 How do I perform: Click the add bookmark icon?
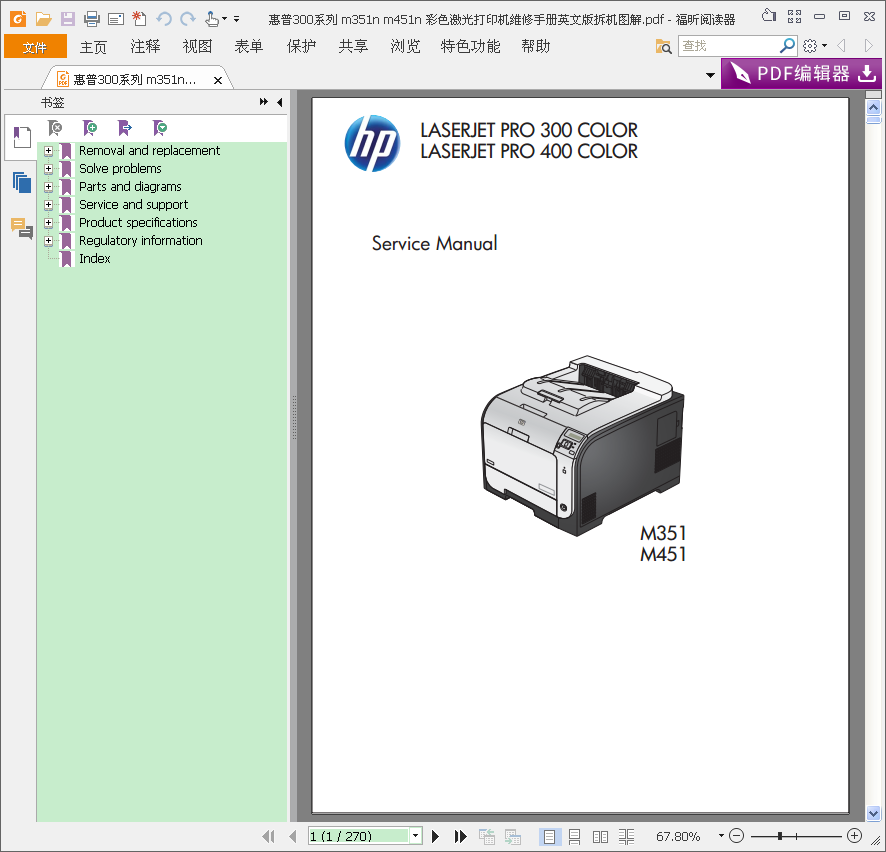tap(90, 128)
